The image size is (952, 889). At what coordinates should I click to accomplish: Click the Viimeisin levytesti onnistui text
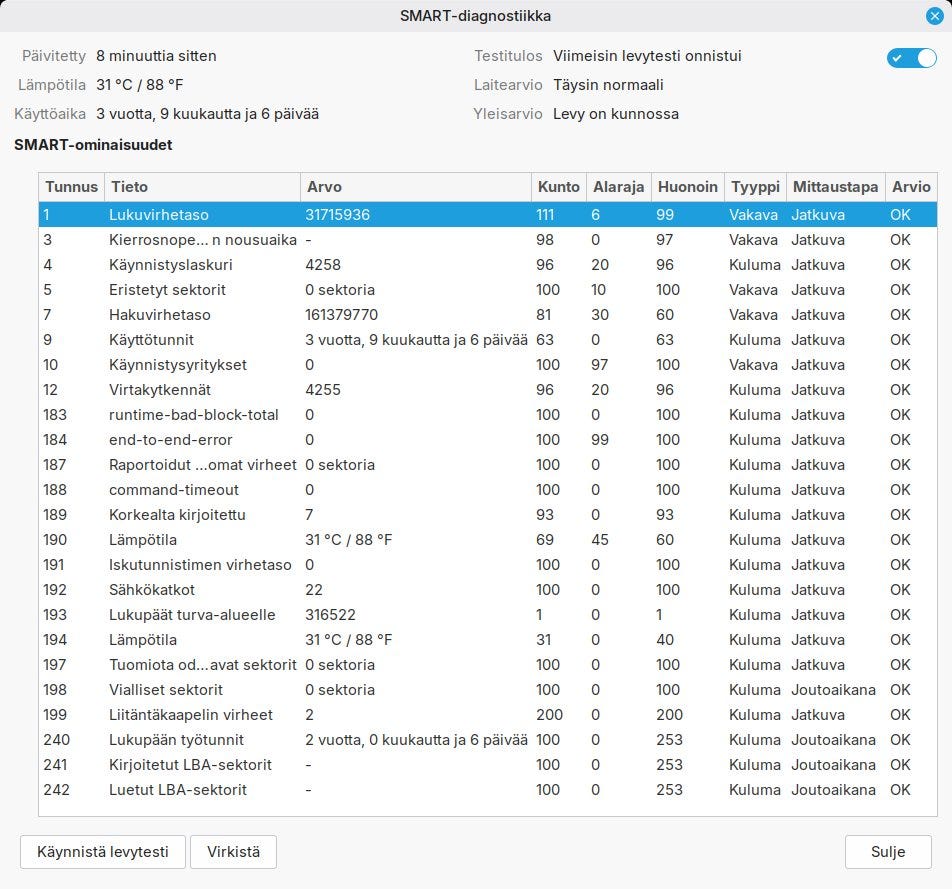(647, 56)
